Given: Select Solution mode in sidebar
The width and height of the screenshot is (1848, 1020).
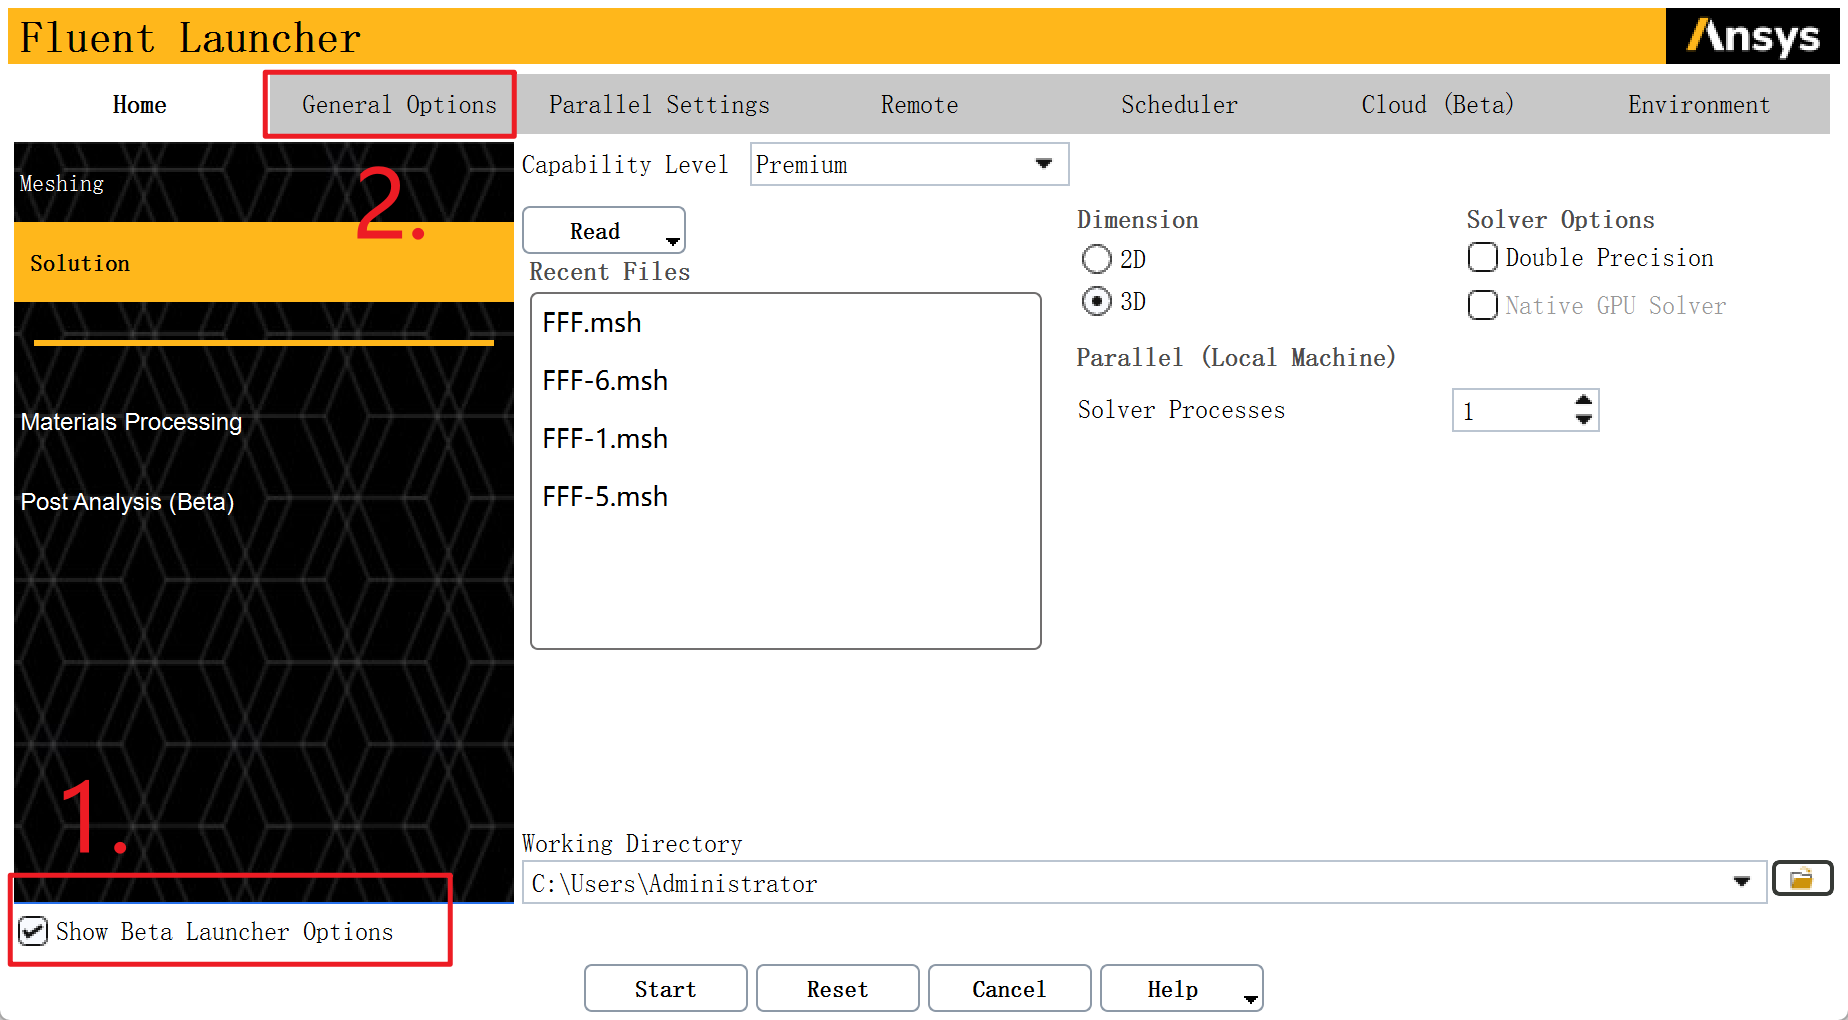Looking at the screenshot, I should 264,262.
